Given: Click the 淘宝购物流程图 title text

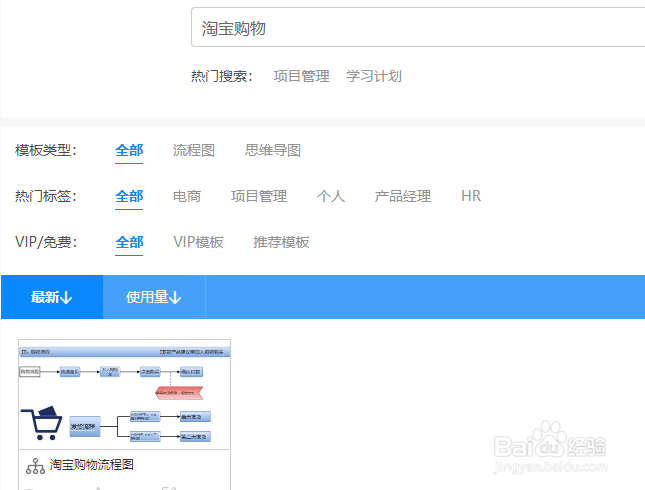Looking at the screenshot, I should click(92, 465).
